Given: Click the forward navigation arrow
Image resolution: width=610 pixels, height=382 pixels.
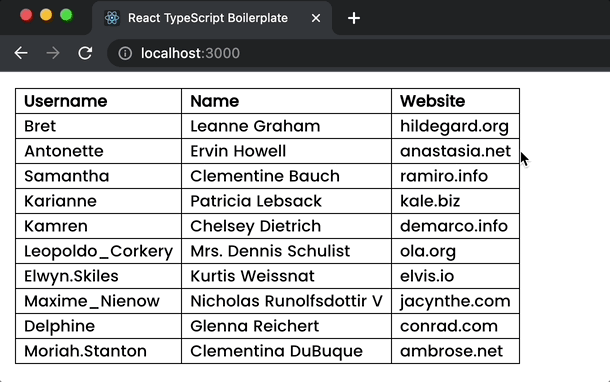Looking at the screenshot, I should [53, 53].
